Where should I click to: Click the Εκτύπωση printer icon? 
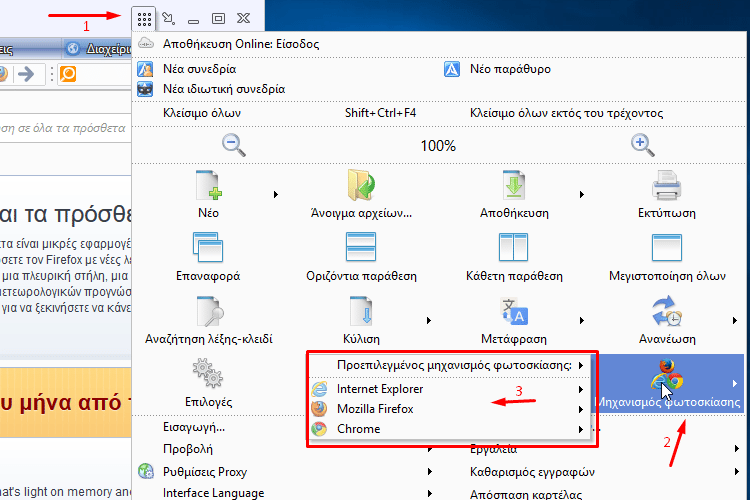(666, 186)
